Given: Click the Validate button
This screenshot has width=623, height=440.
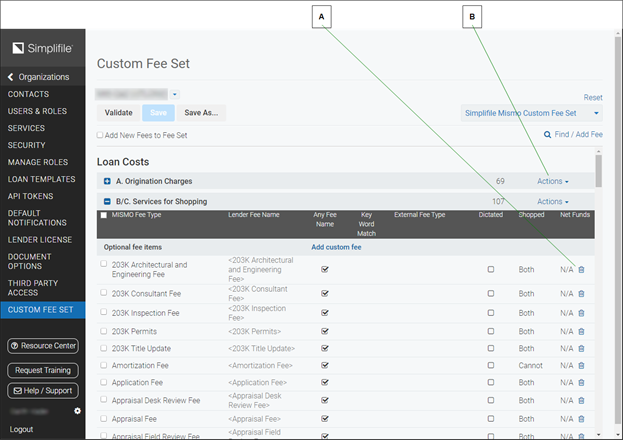Looking at the screenshot, I should (x=118, y=113).
